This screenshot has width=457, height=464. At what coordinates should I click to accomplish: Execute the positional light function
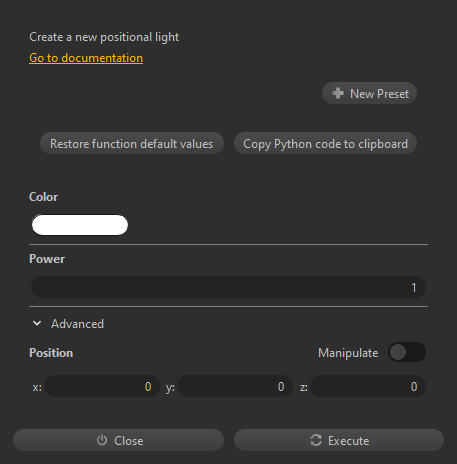tap(339, 440)
